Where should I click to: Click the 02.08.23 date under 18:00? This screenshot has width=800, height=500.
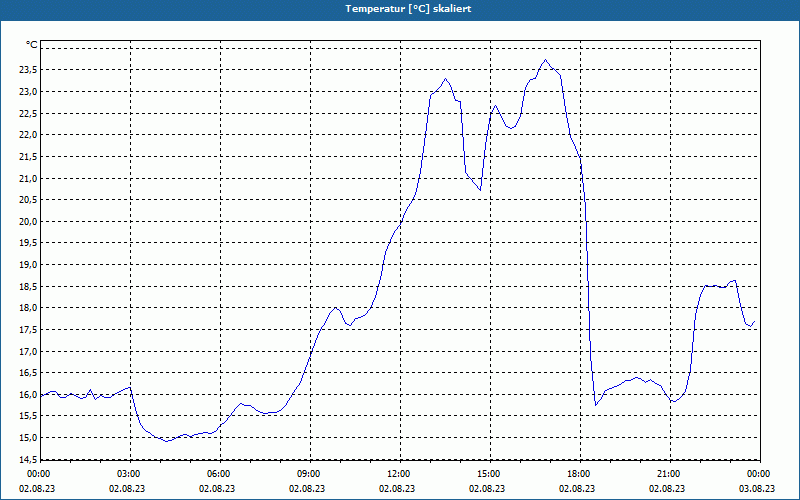pyautogui.click(x=577, y=488)
